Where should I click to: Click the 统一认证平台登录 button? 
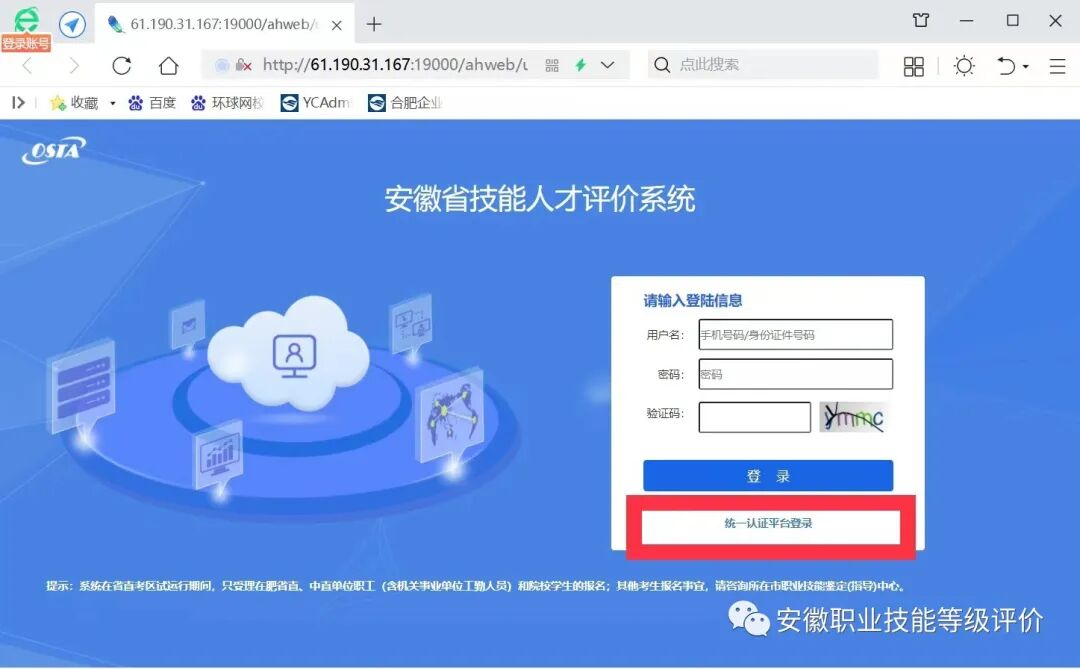pyautogui.click(x=768, y=521)
